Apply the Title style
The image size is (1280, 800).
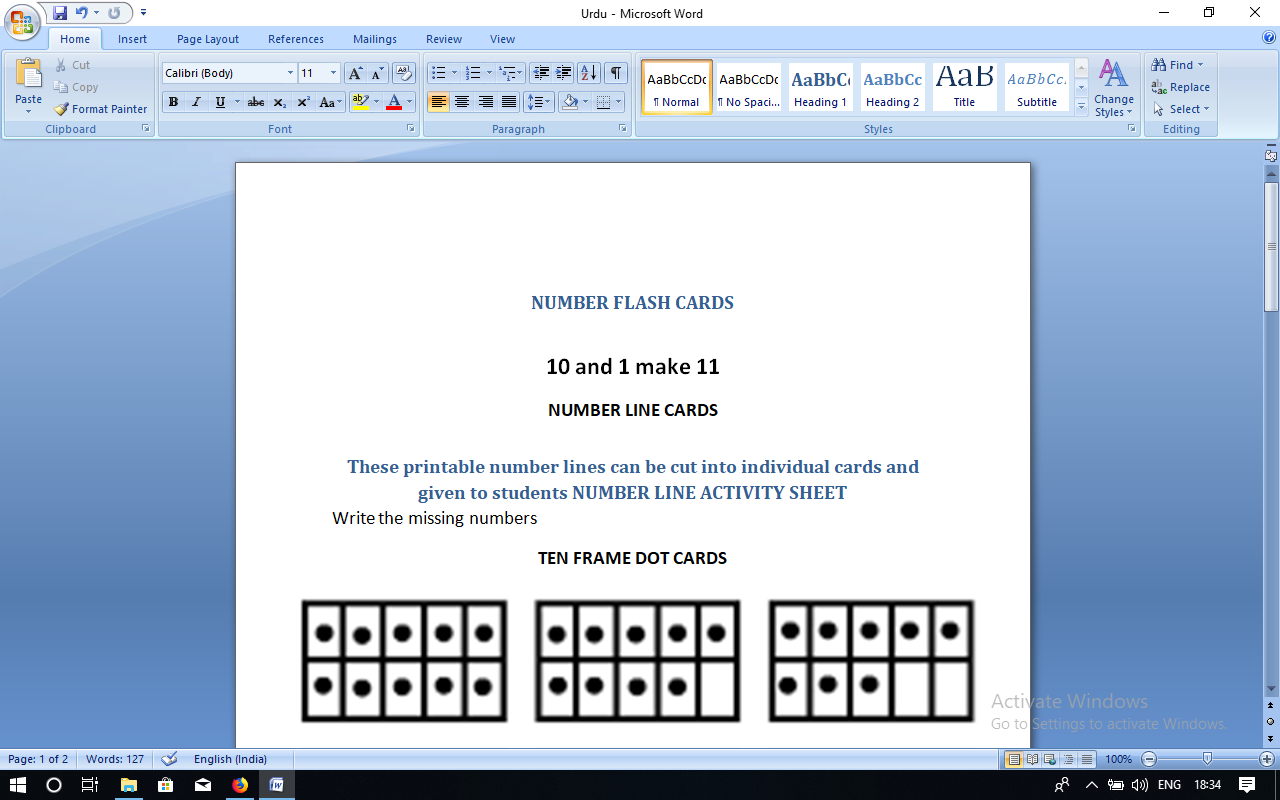click(964, 87)
